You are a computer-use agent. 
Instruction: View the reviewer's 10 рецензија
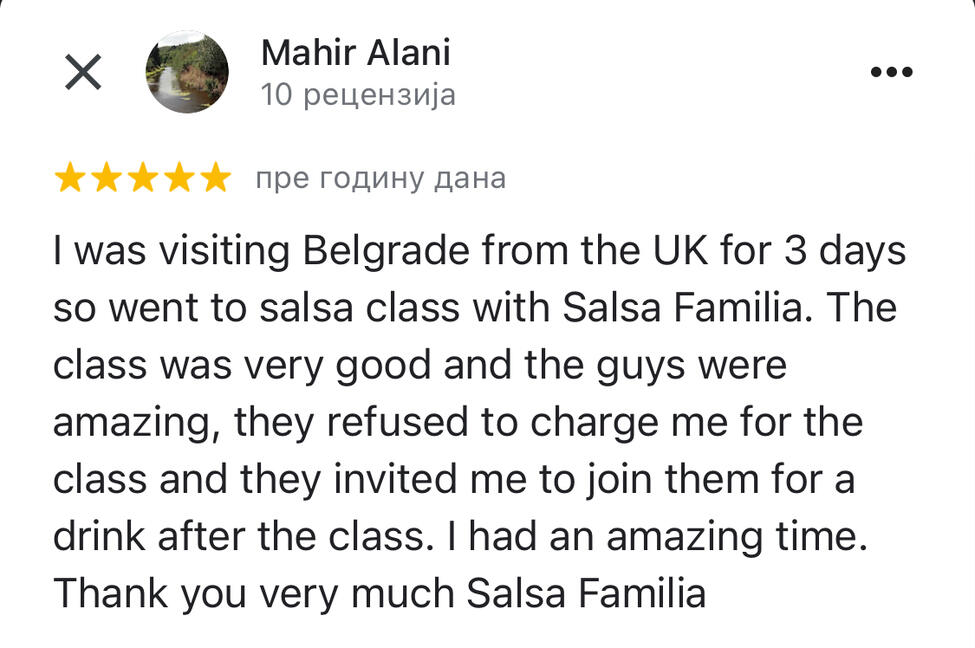pos(357,95)
